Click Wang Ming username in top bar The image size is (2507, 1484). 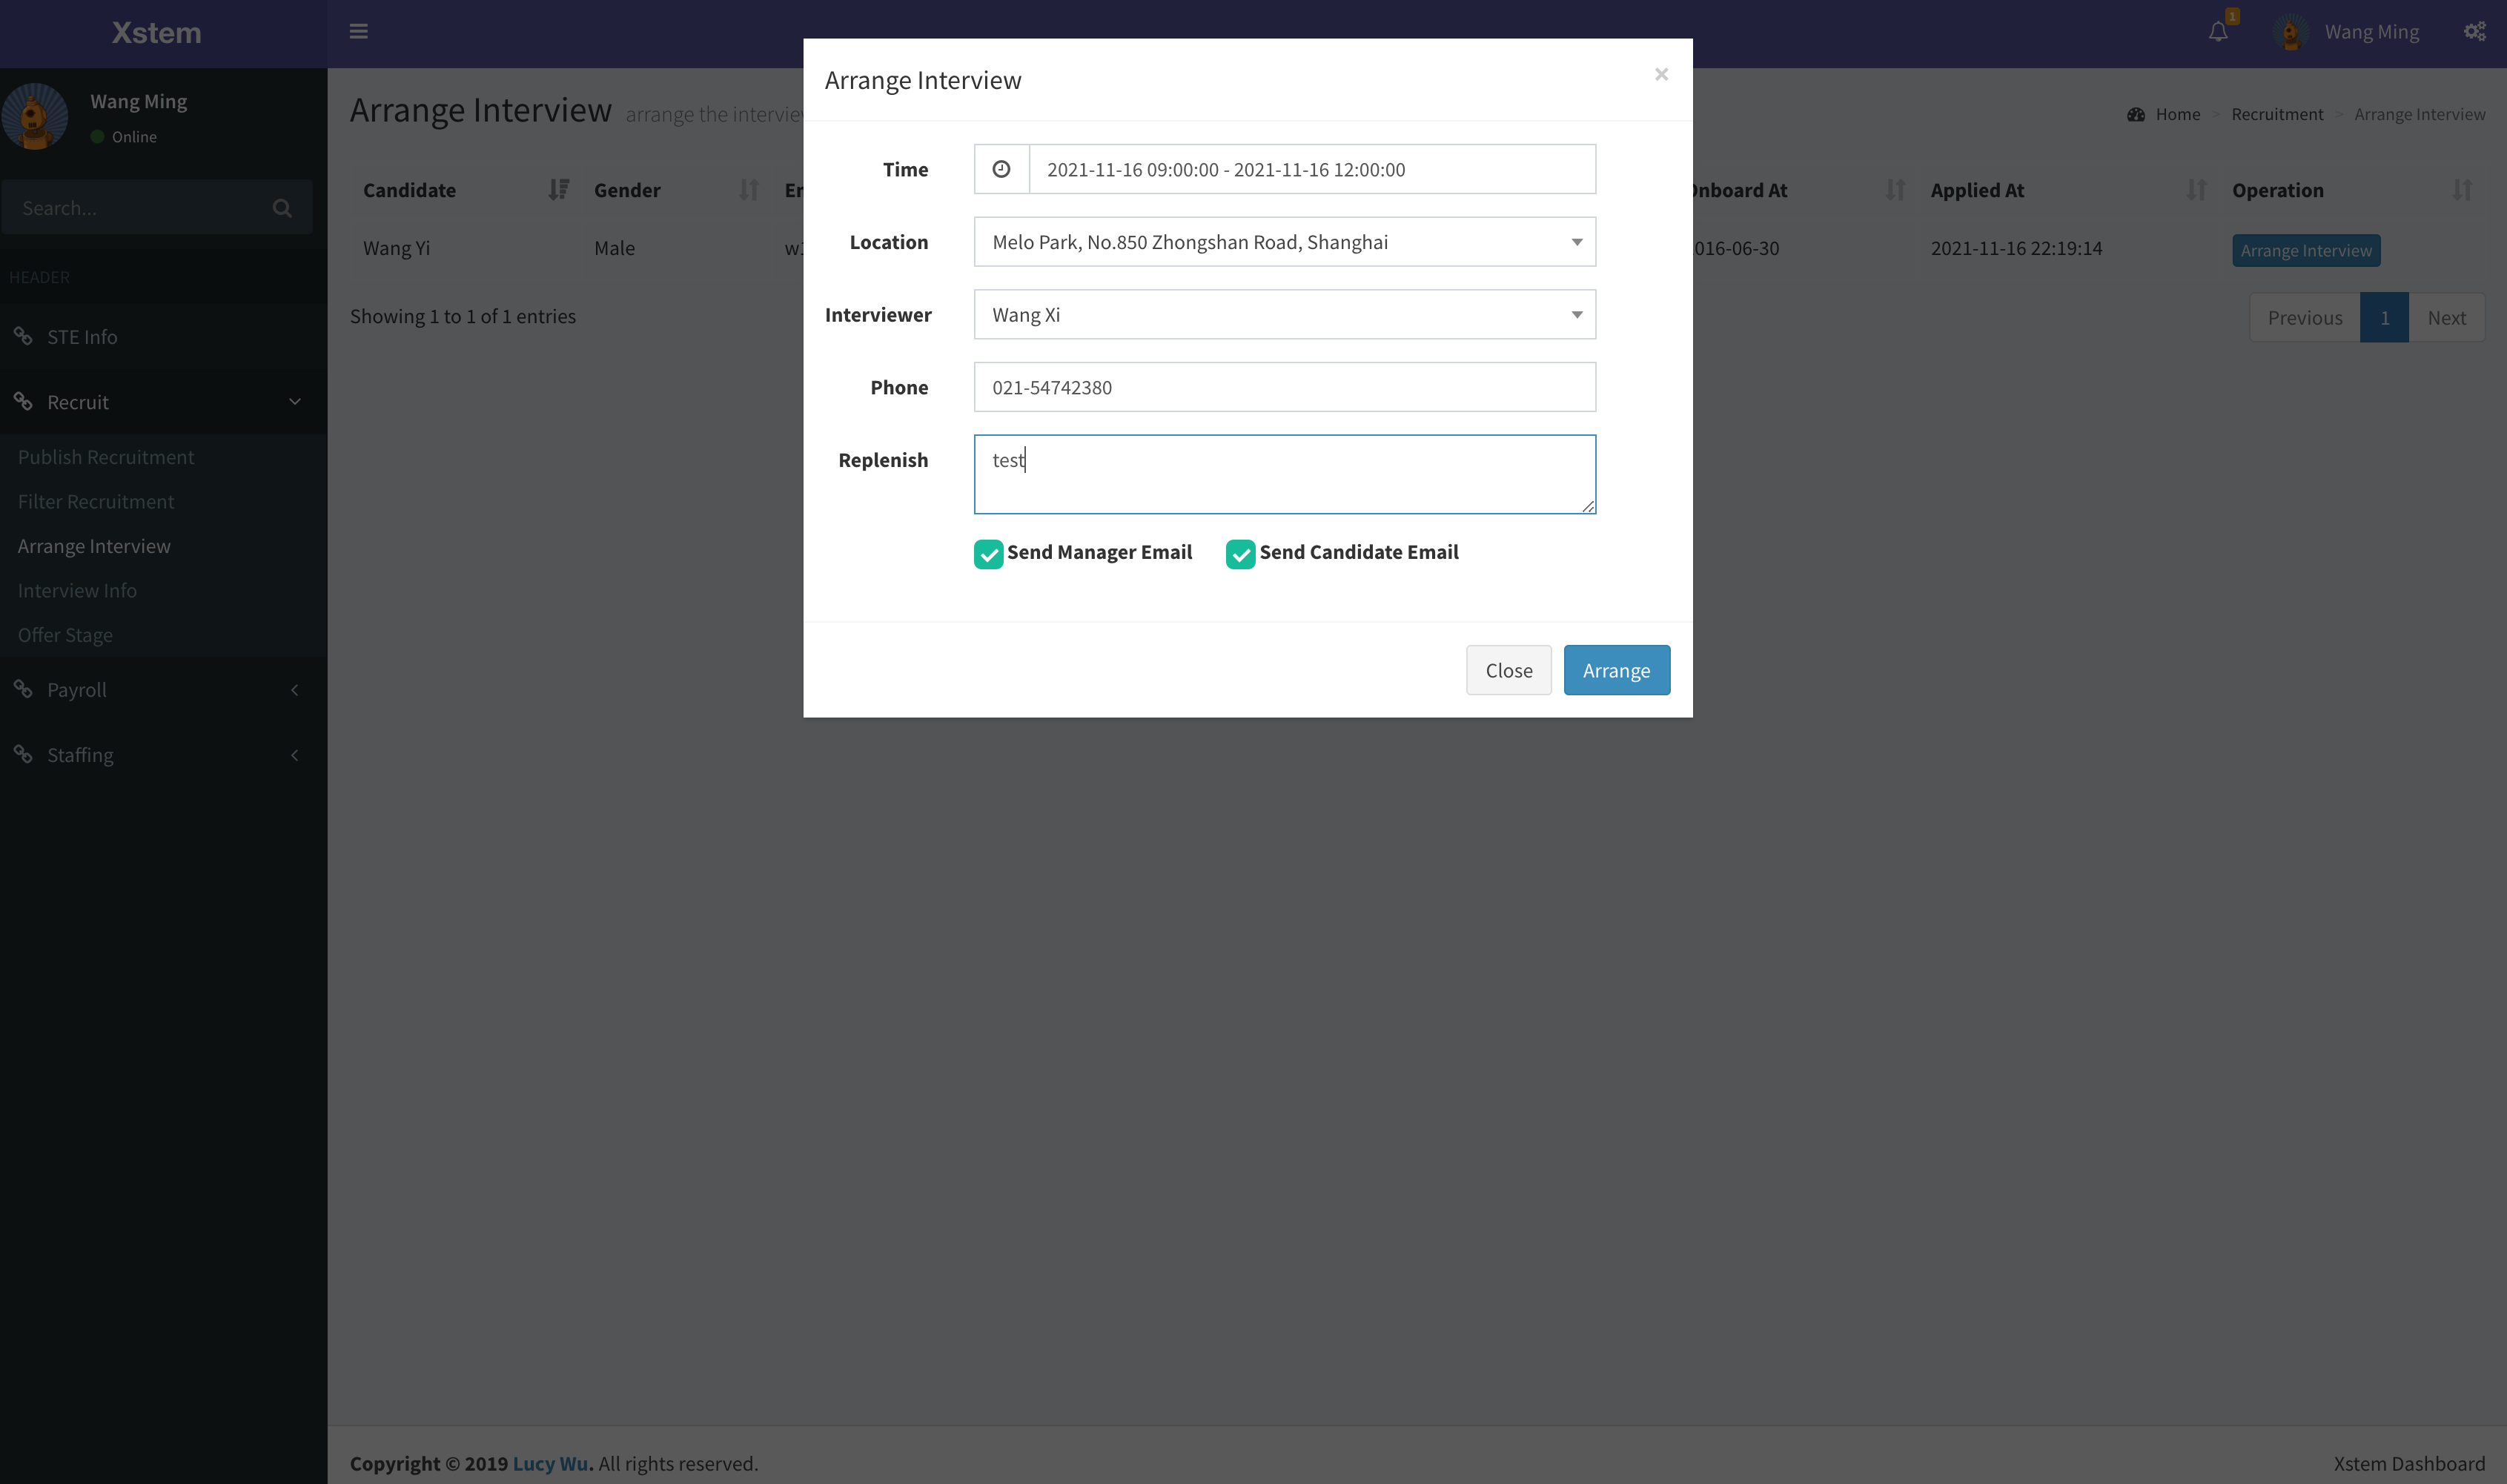(2371, 32)
